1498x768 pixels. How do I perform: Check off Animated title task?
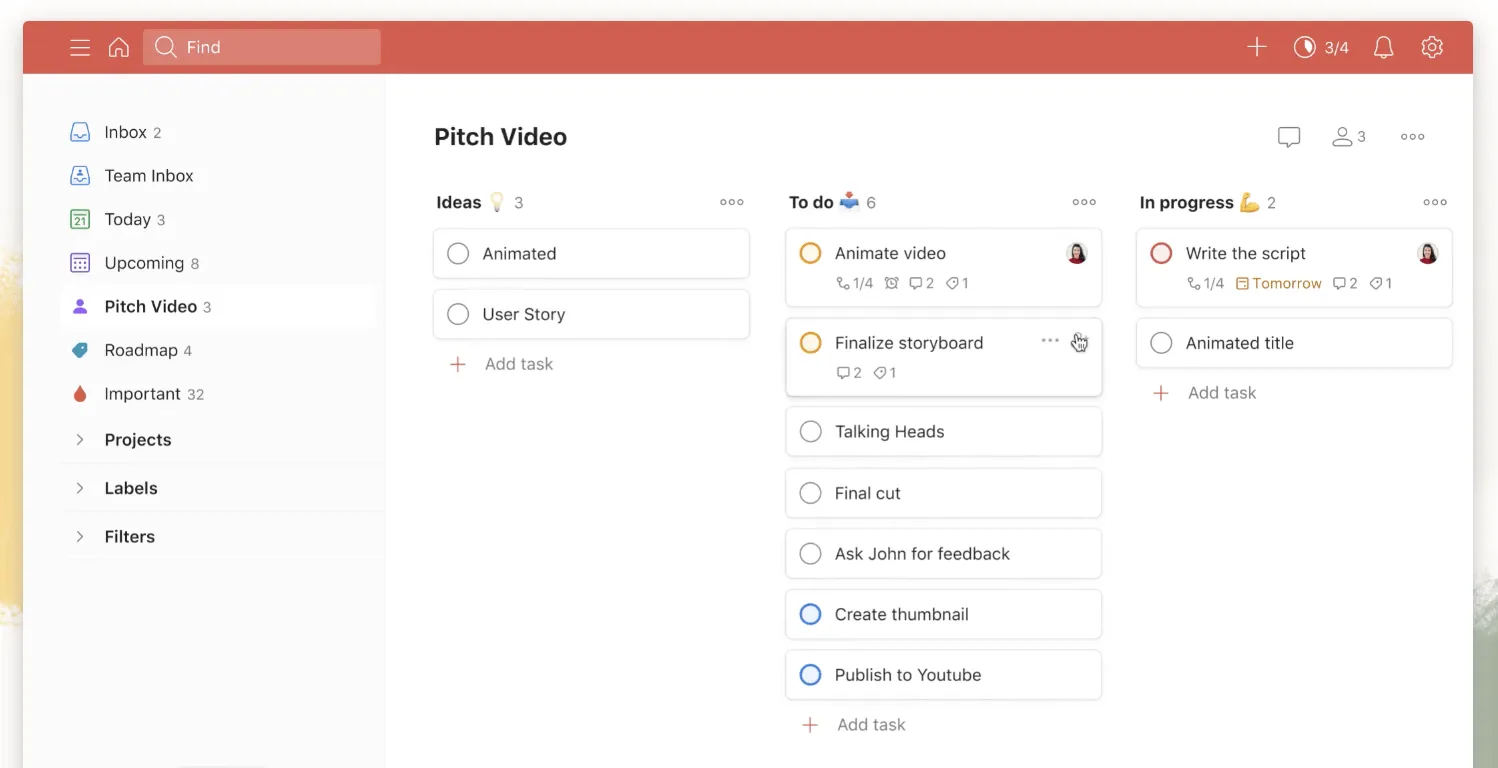tap(1161, 343)
